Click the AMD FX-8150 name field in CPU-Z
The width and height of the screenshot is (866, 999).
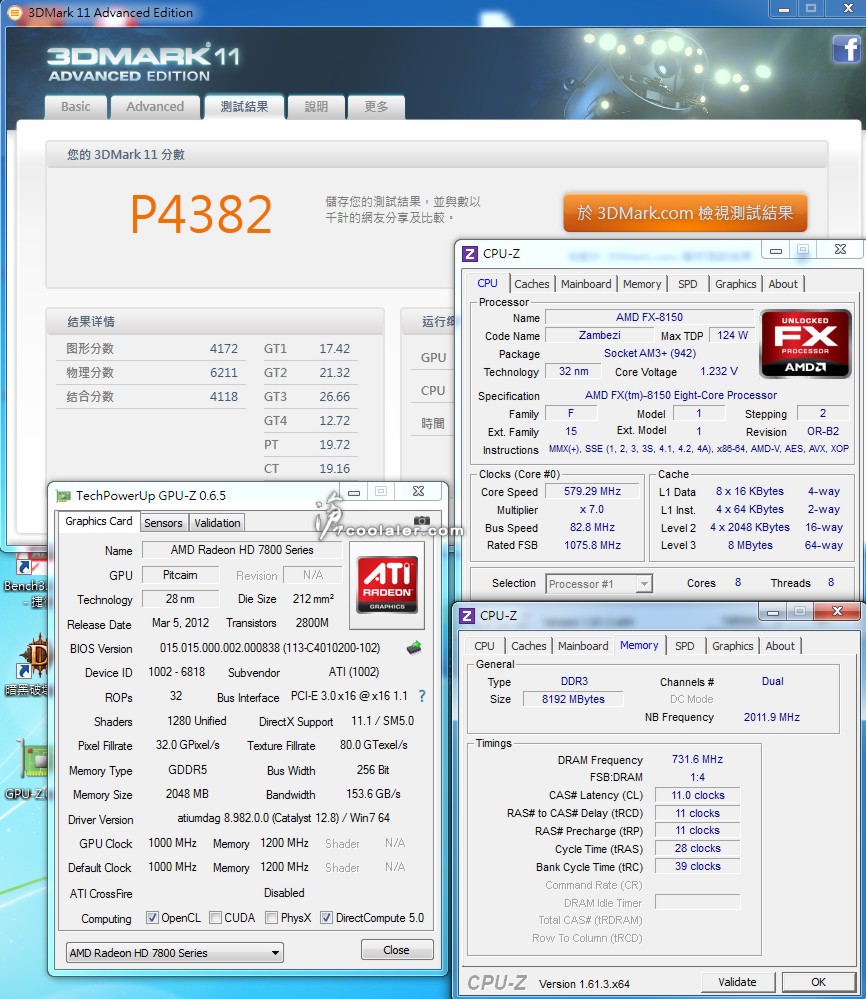point(649,317)
